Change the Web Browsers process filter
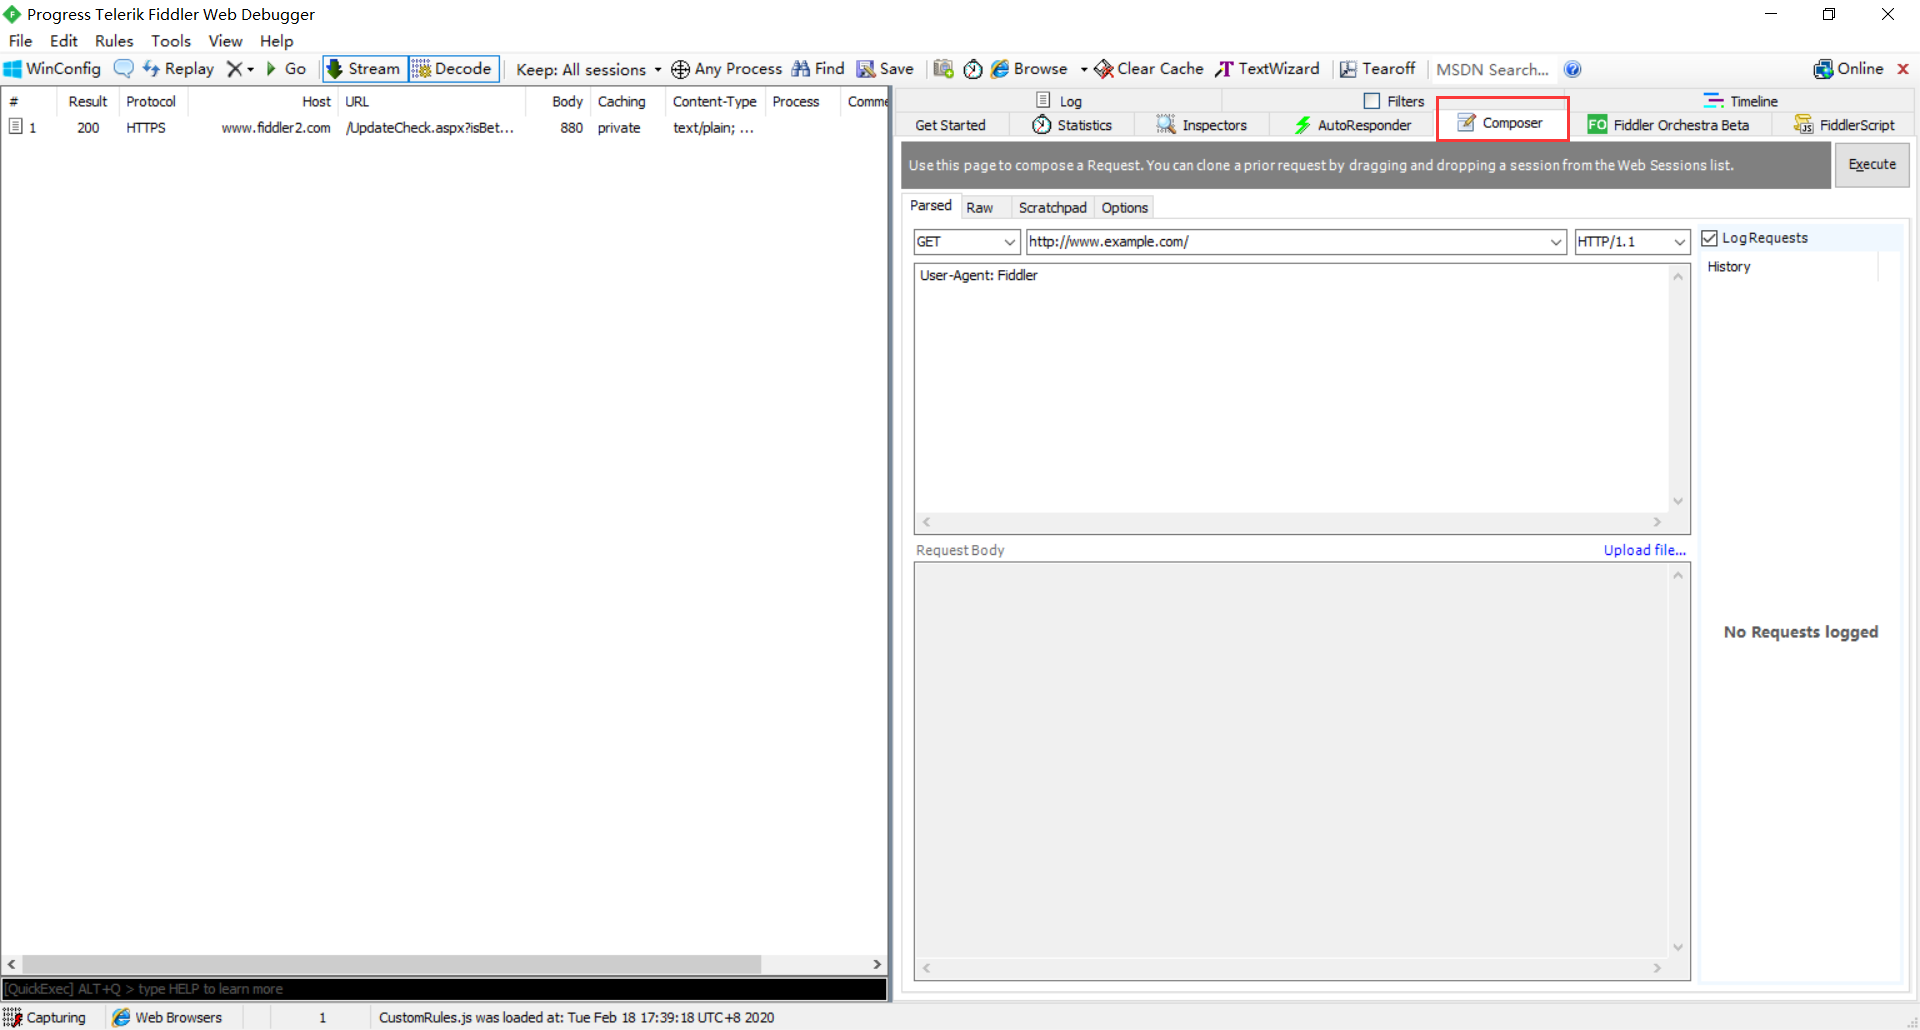The image size is (1920, 1030). point(168,1017)
